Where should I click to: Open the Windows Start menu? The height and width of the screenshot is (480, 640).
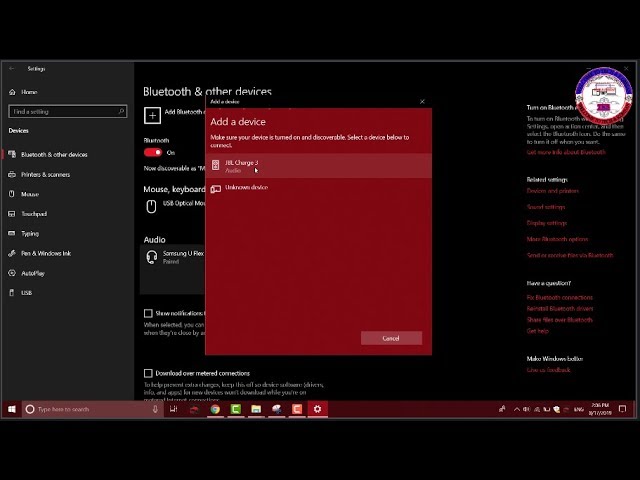[11, 409]
